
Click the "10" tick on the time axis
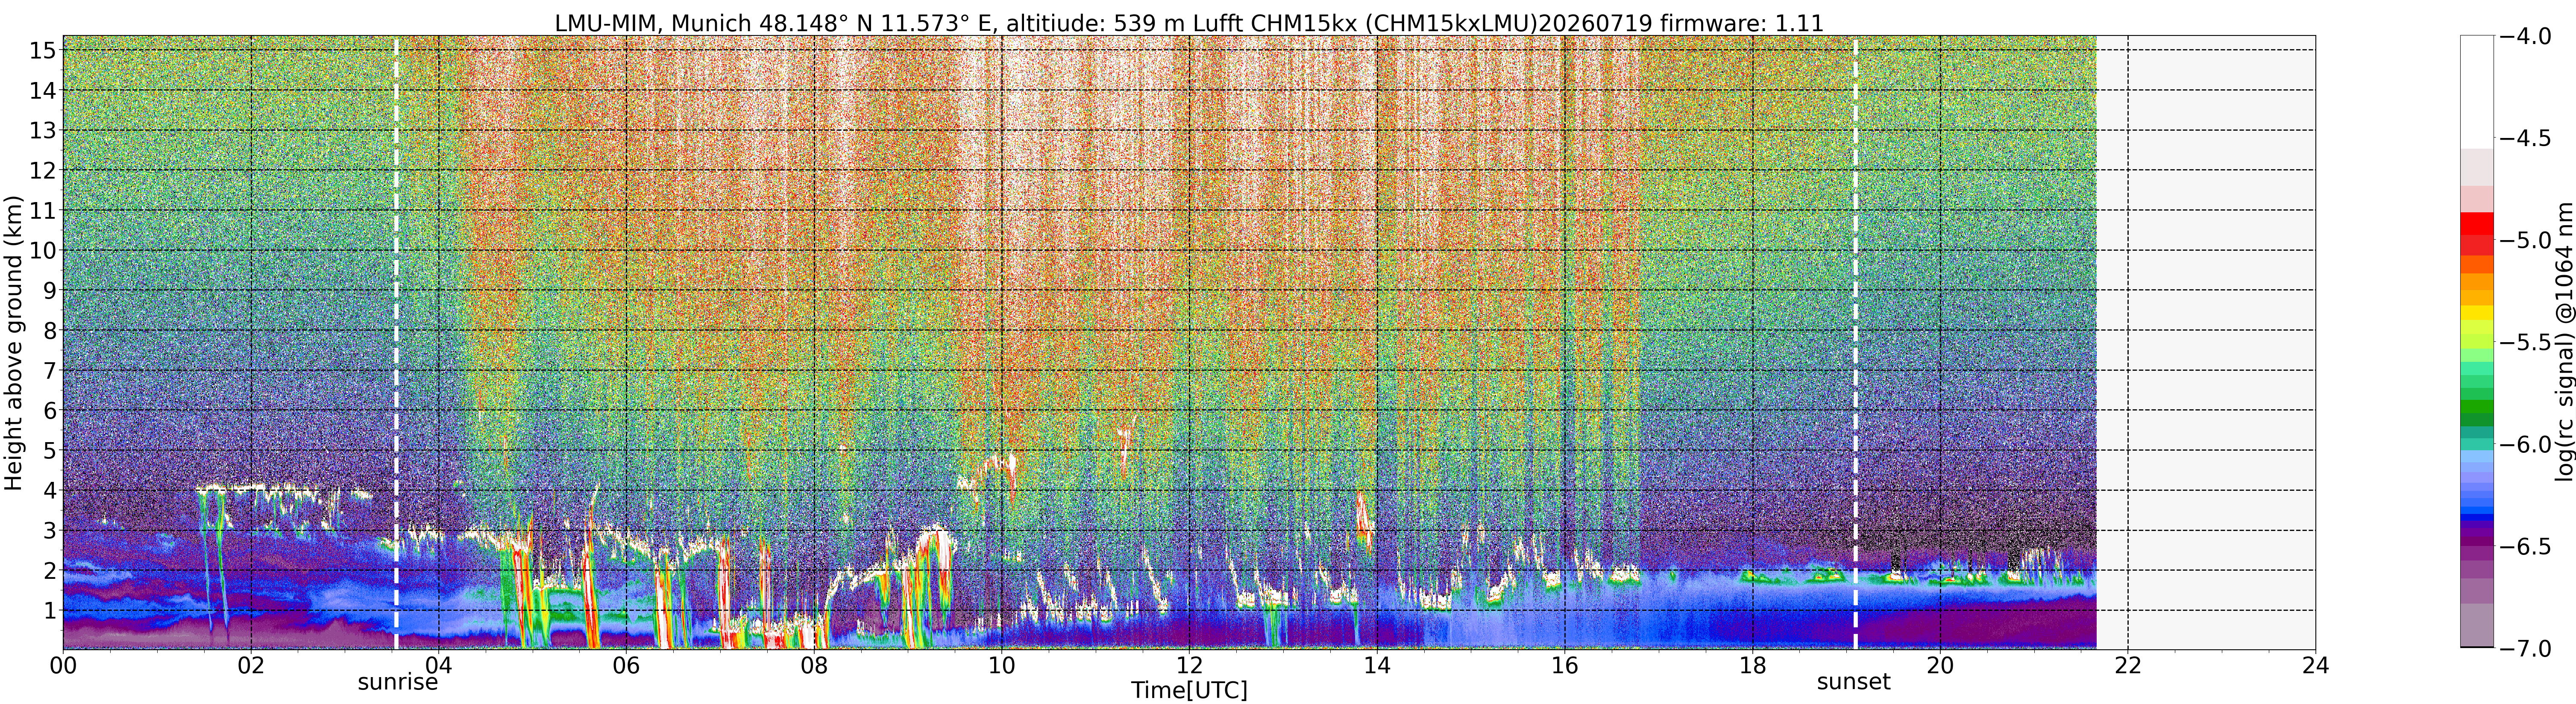[1002, 666]
